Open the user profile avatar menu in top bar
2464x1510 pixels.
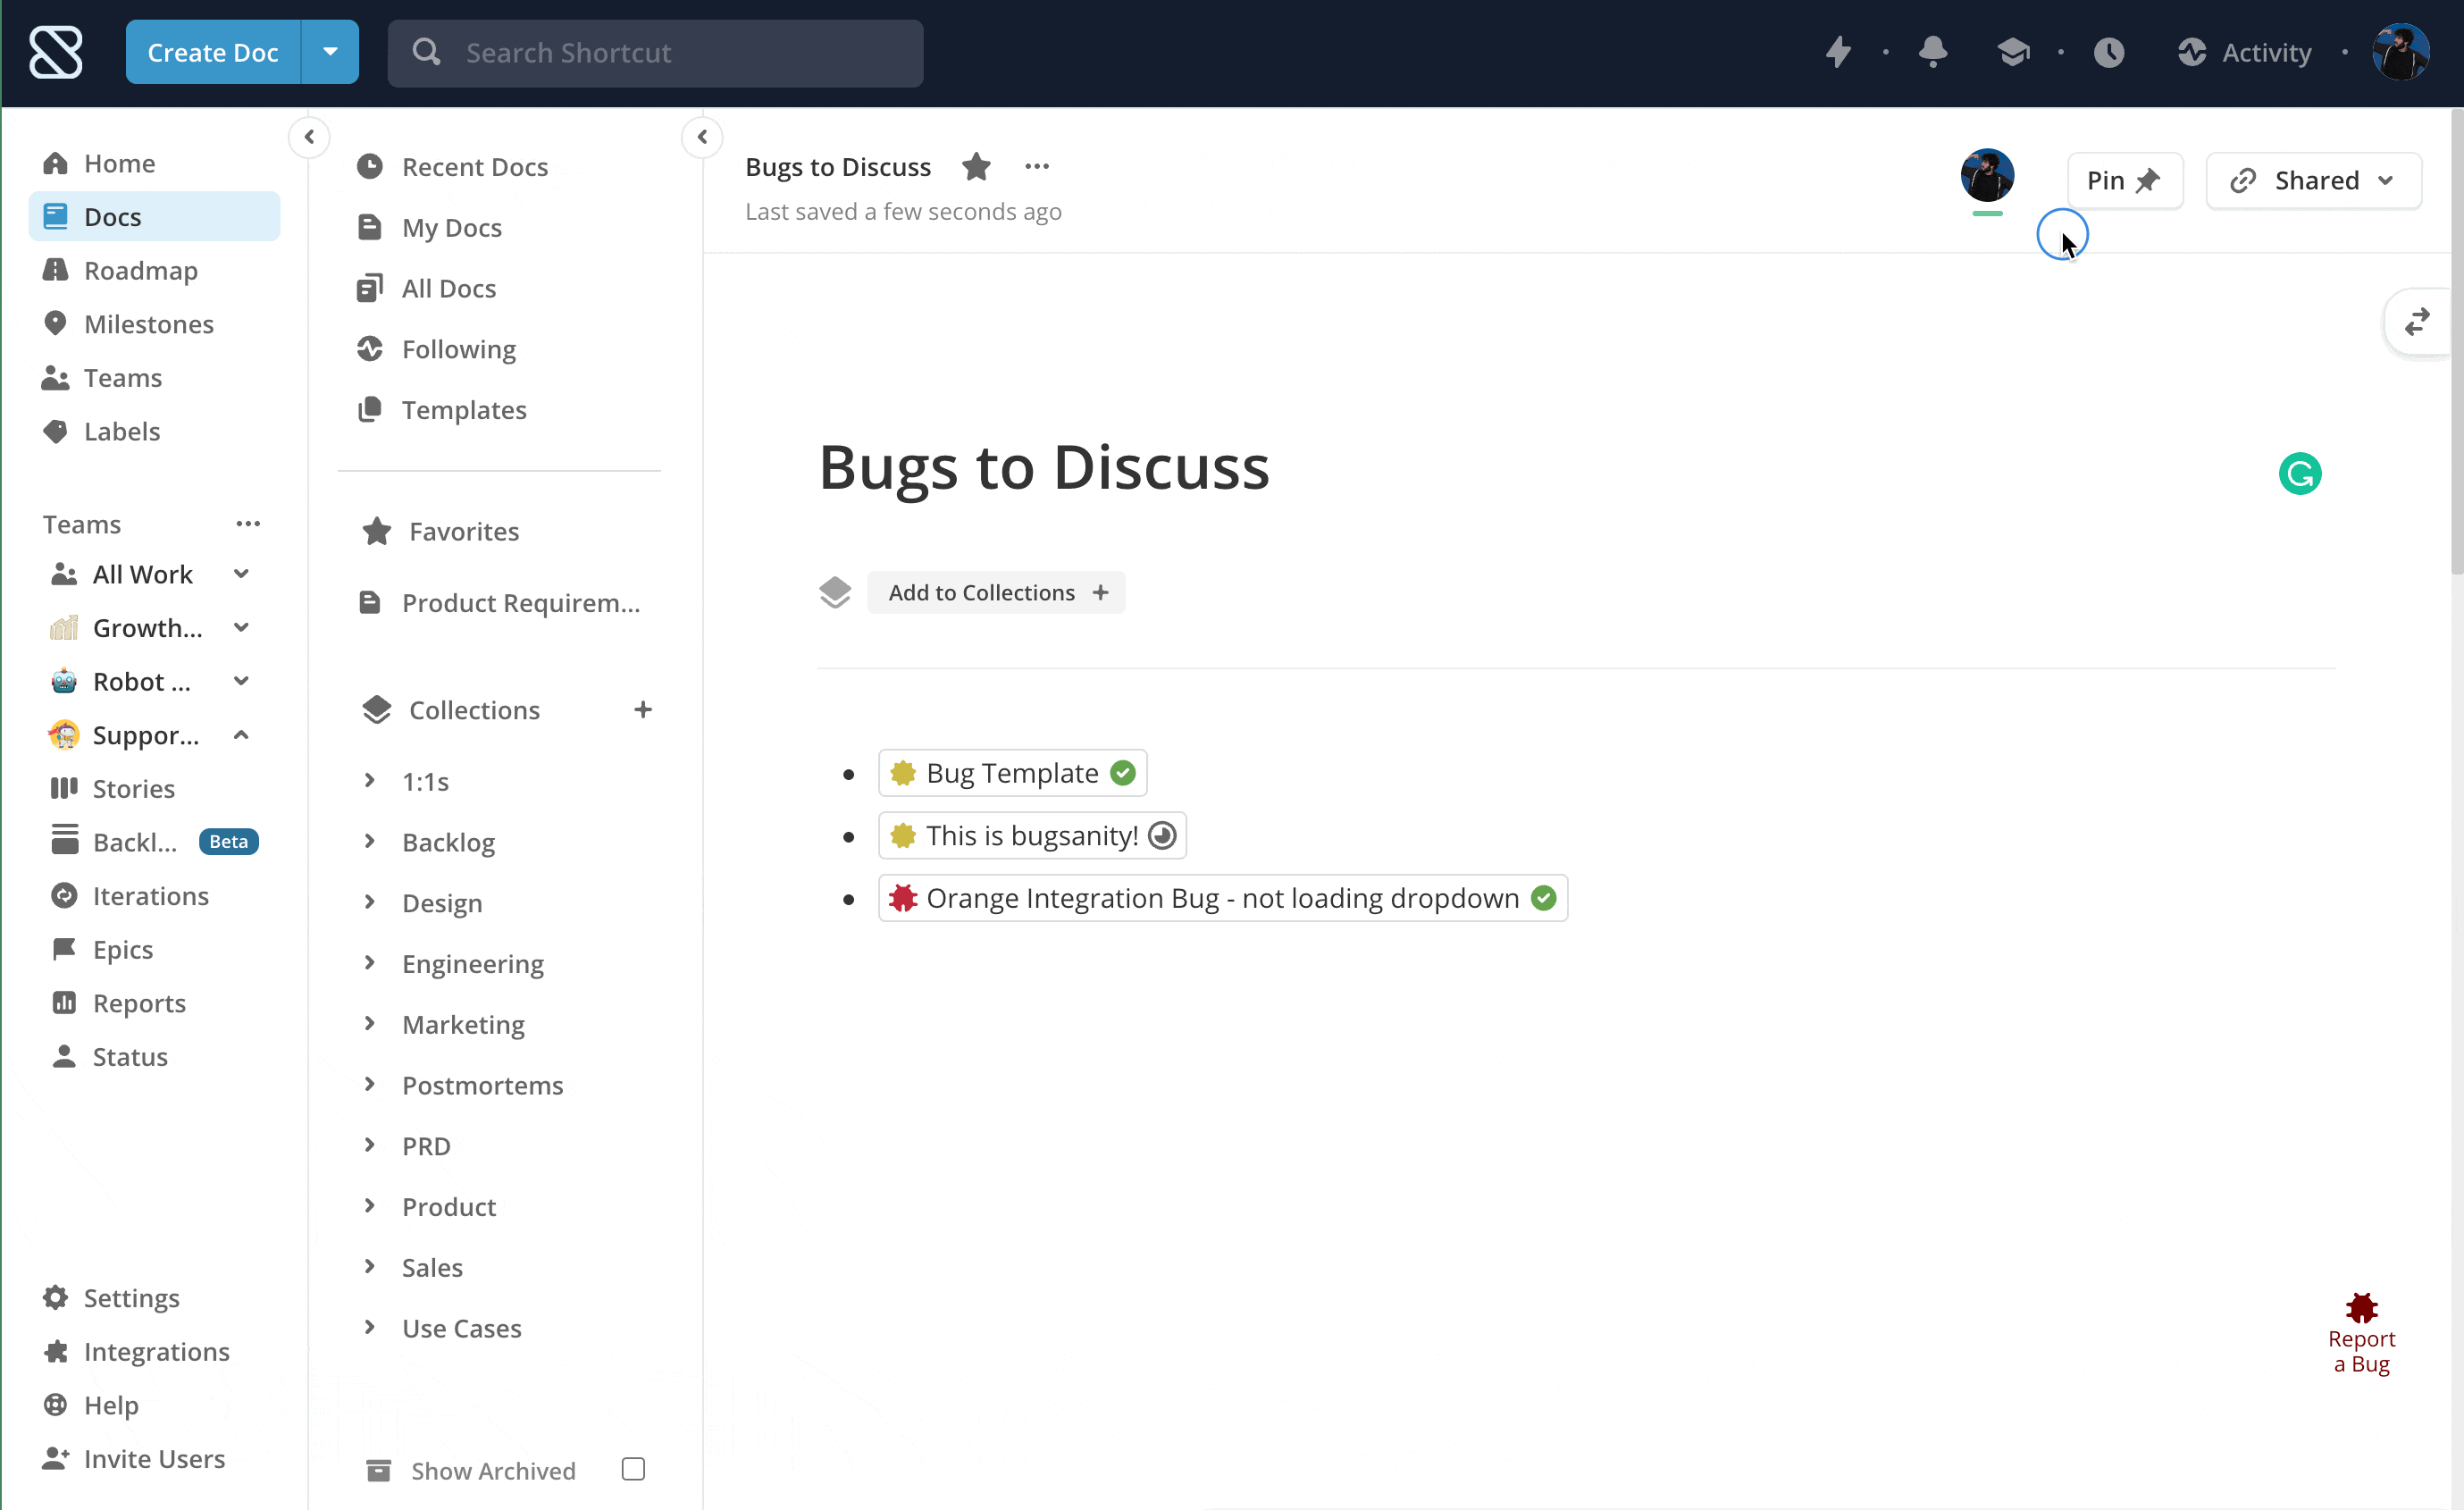coord(2401,52)
